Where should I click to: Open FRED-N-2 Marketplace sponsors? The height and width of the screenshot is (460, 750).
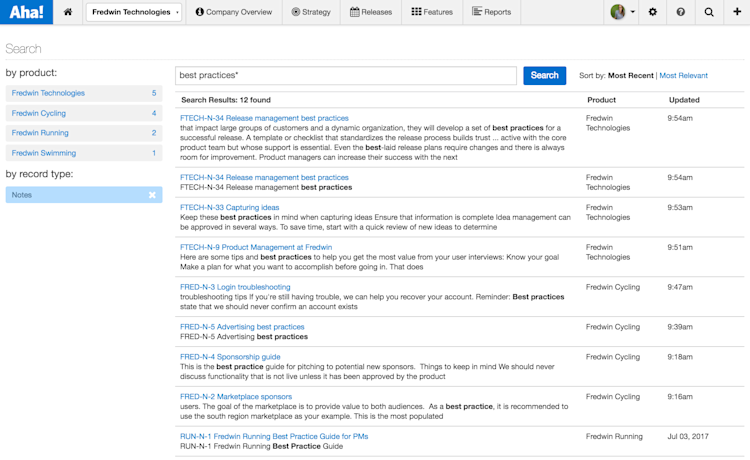236,396
